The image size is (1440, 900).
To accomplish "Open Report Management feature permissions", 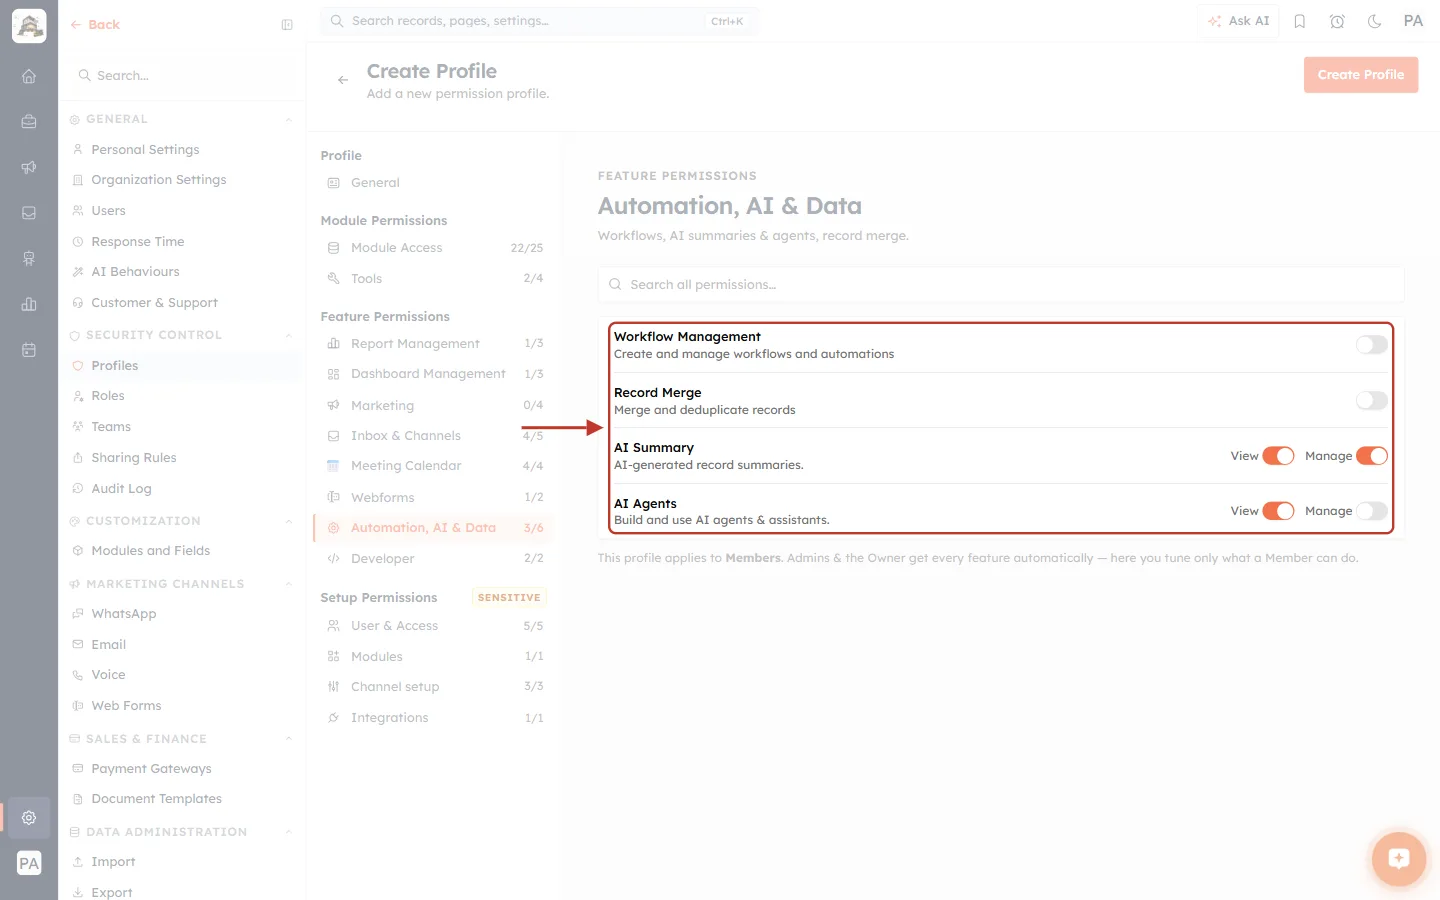I will point(433,344).
